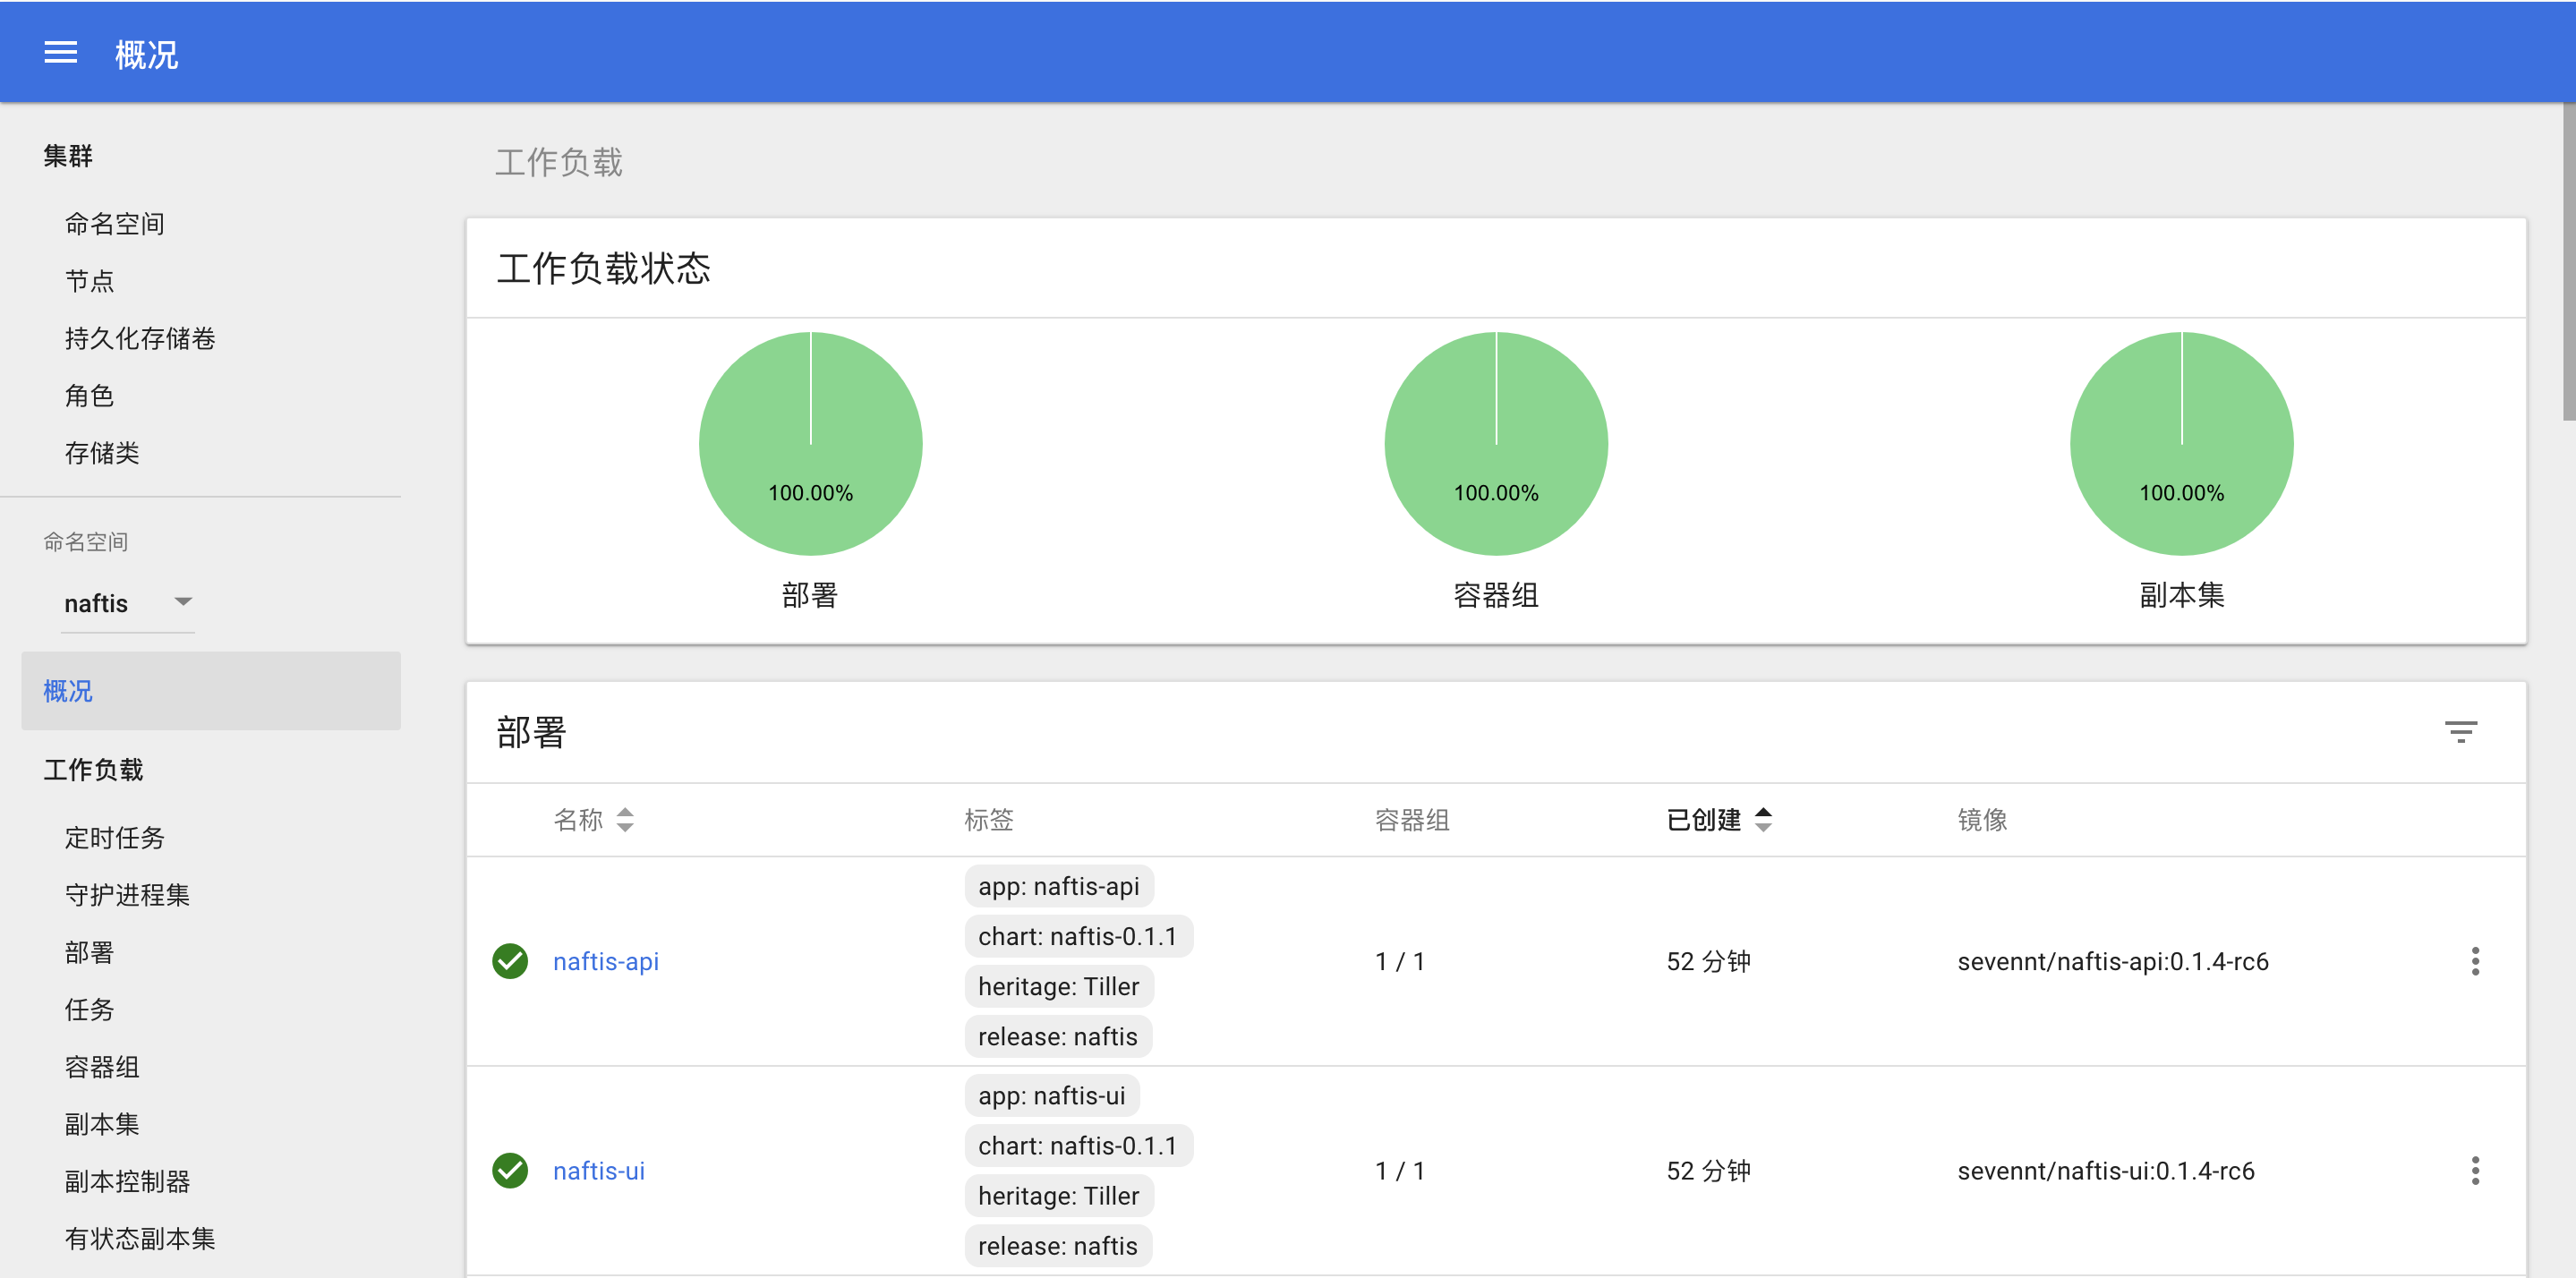Sort deployments by 名称 arrow icon
Image resolution: width=2576 pixels, height=1278 pixels.
[625, 820]
